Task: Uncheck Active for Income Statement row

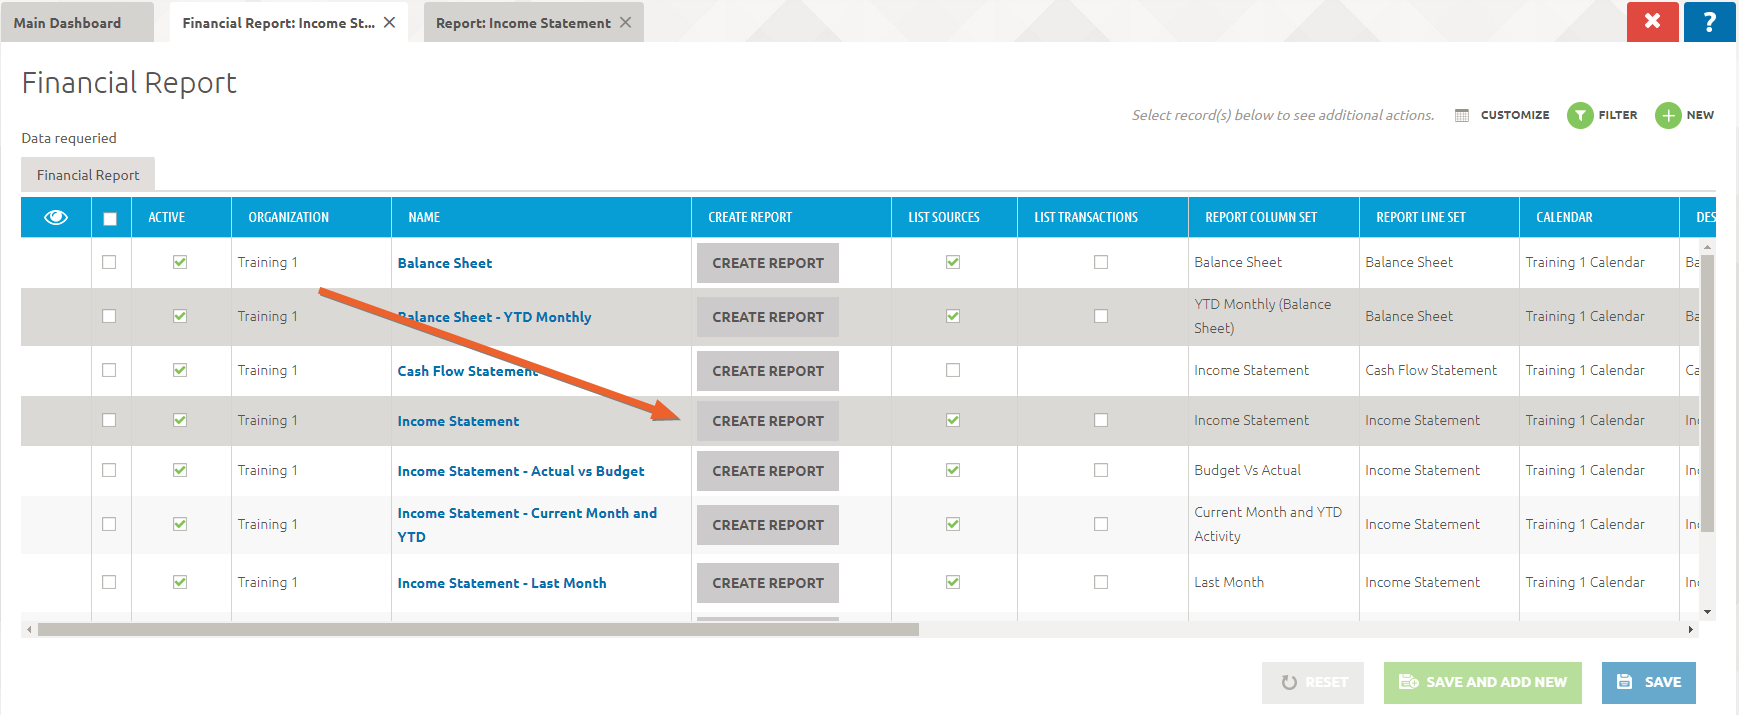Action: tap(180, 420)
